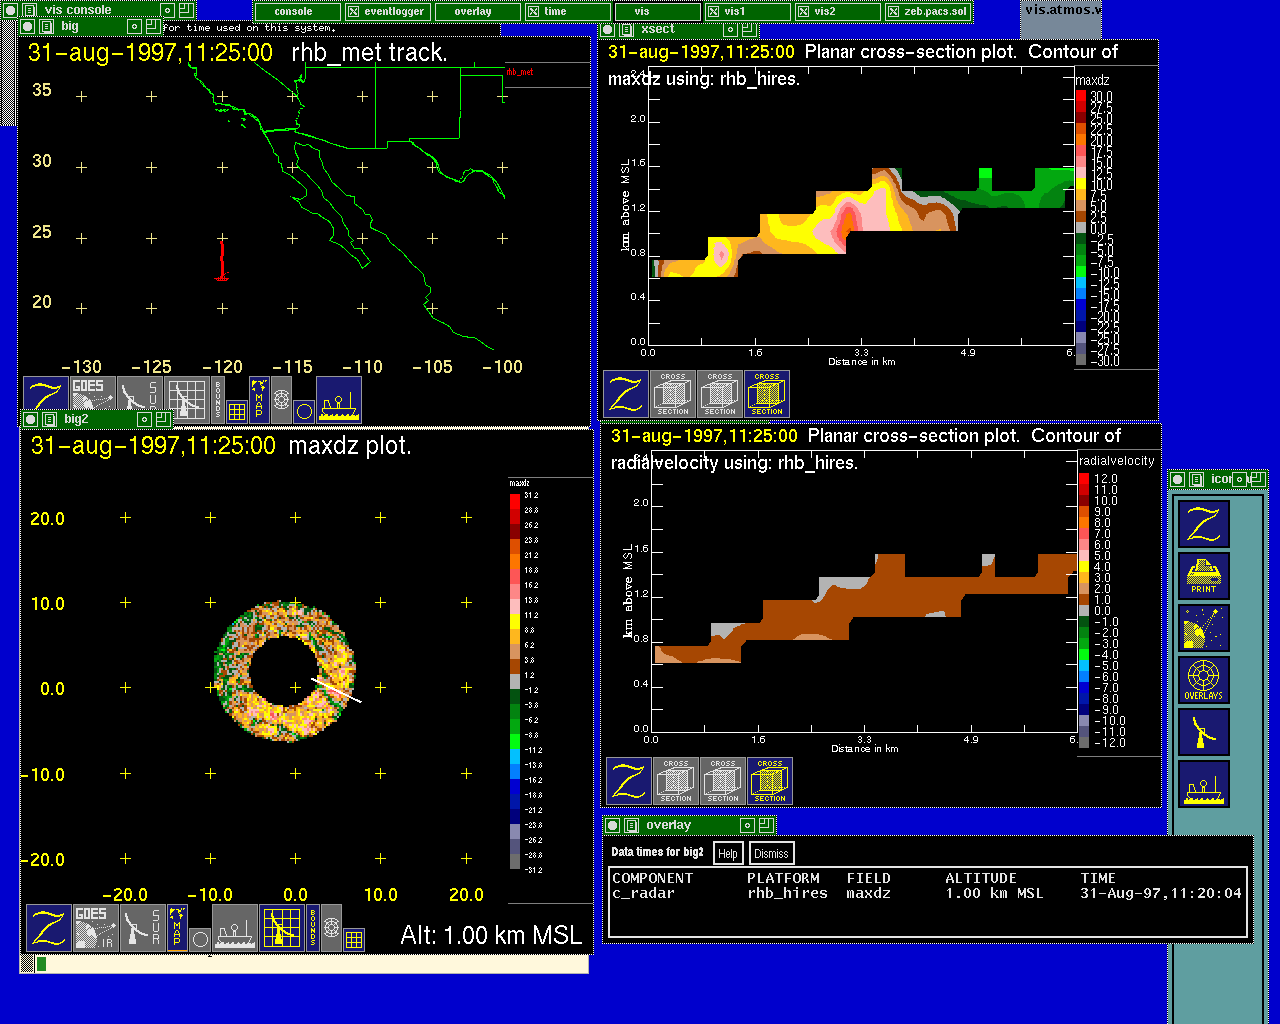
Task: Click the large ship icon in rhb_met track toolbar
Action: [339, 399]
